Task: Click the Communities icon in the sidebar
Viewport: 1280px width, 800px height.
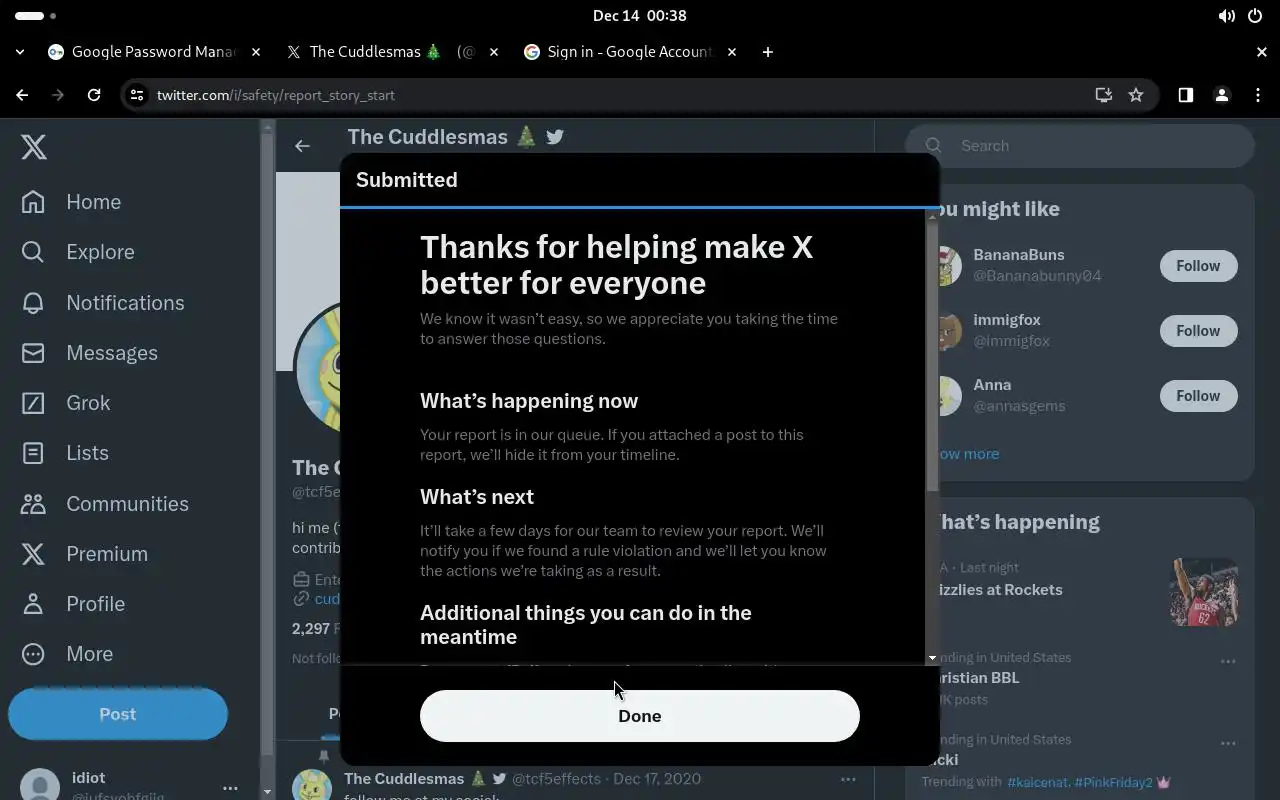Action: point(33,503)
